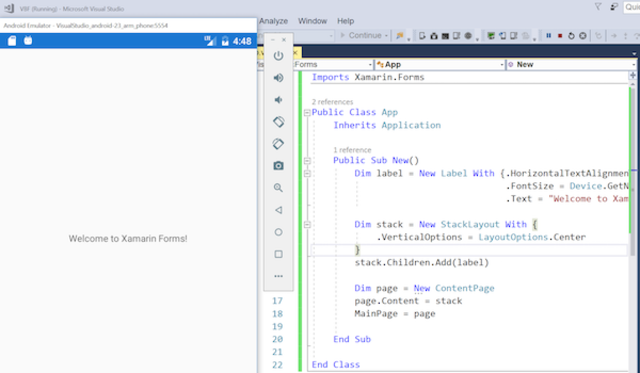Click the emulator volume down icon
Screen dimensions: 640x373
[278, 100]
